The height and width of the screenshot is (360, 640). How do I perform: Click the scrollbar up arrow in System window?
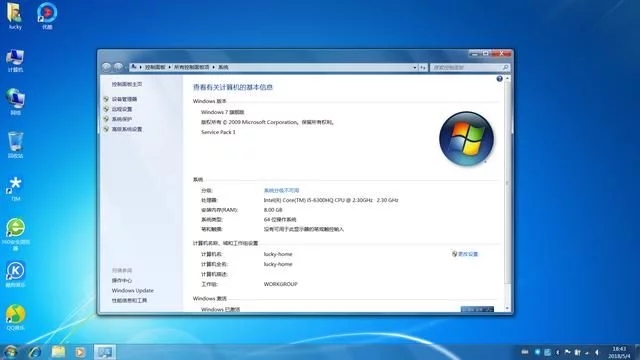pyautogui.click(x=507, y=78)
